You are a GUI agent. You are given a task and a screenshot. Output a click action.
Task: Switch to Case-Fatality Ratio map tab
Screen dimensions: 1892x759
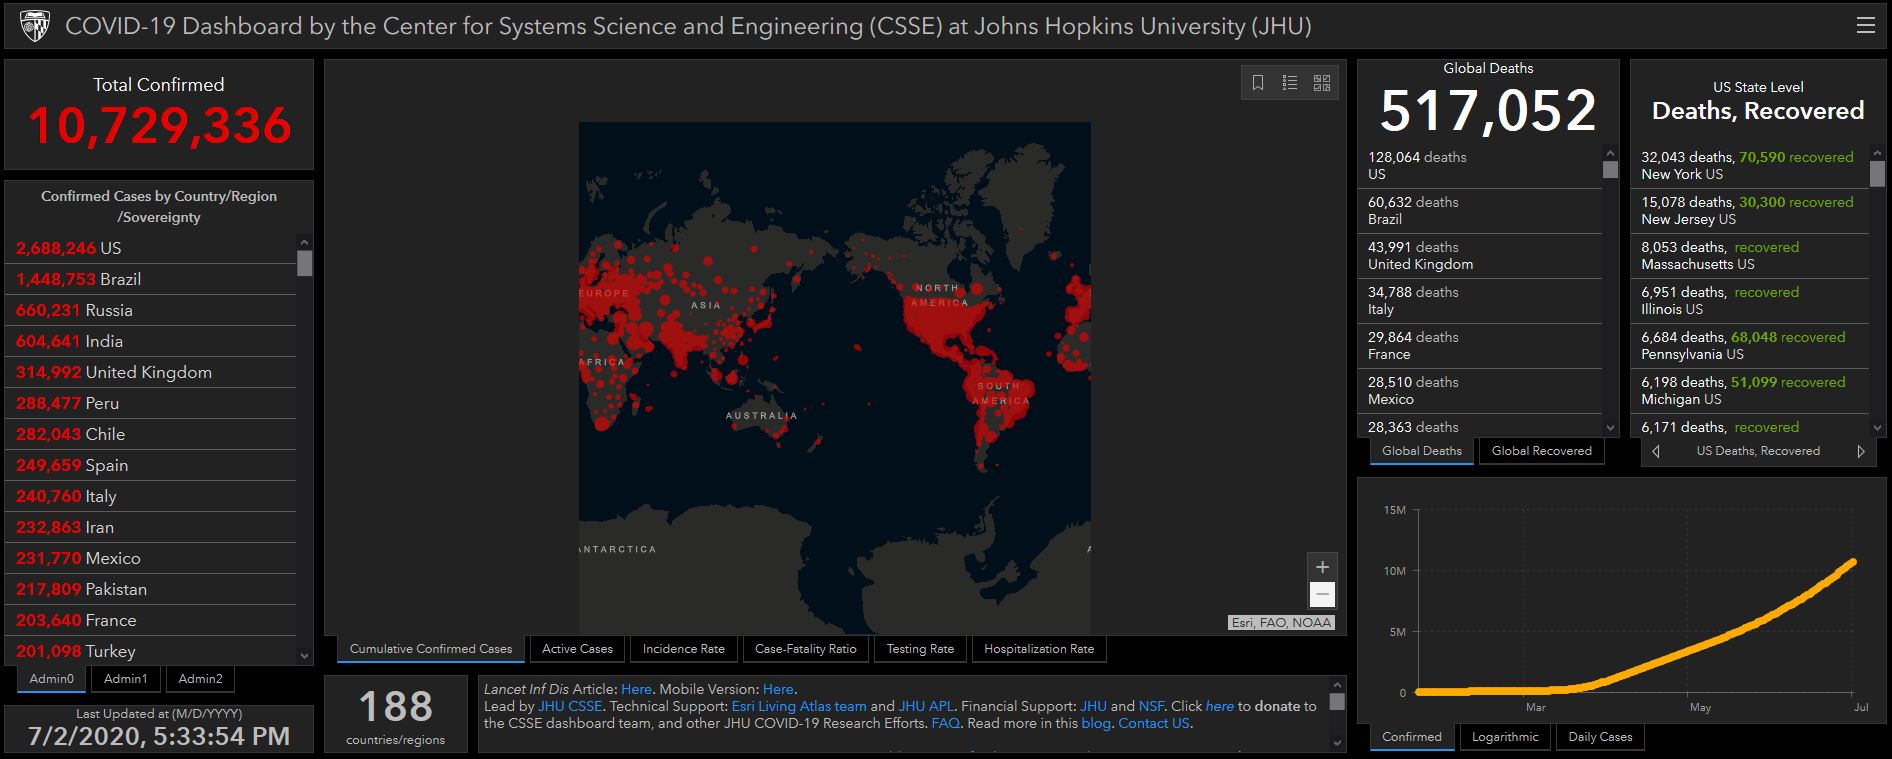click(806, 649)
